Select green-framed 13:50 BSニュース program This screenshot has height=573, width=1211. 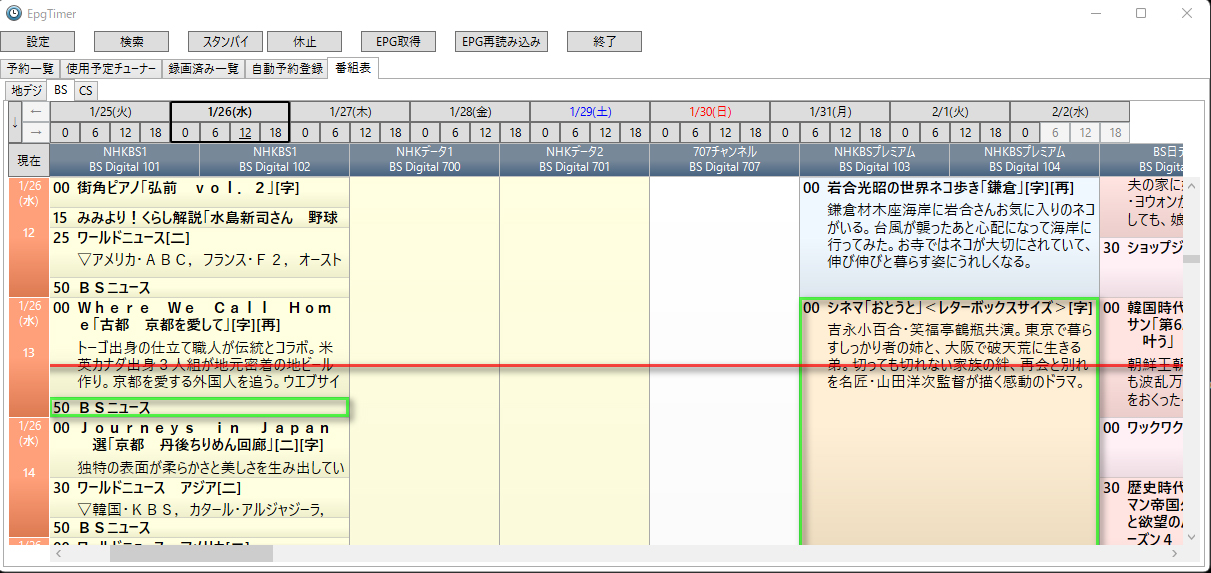(x=199, y=408)
